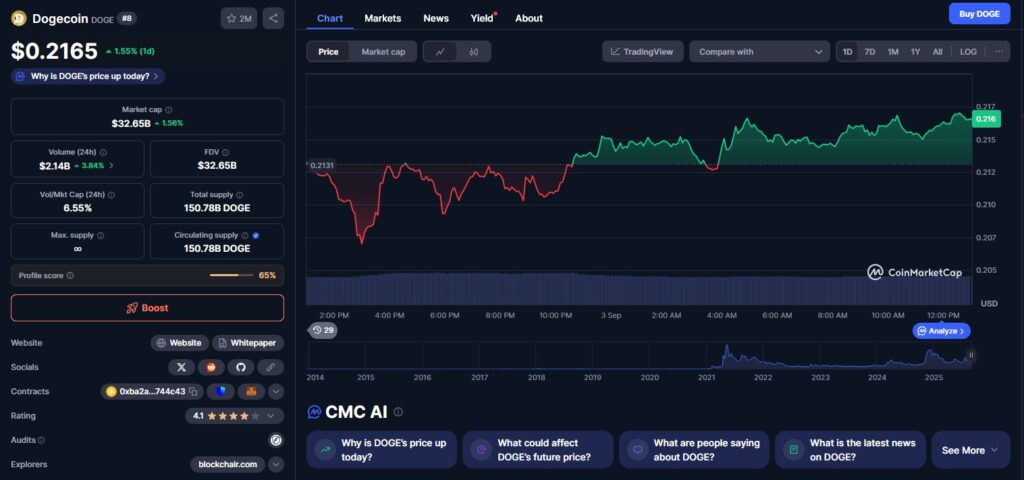Open TradingView chart button
Screen dimensions: 1024x480
pos(643,52)
